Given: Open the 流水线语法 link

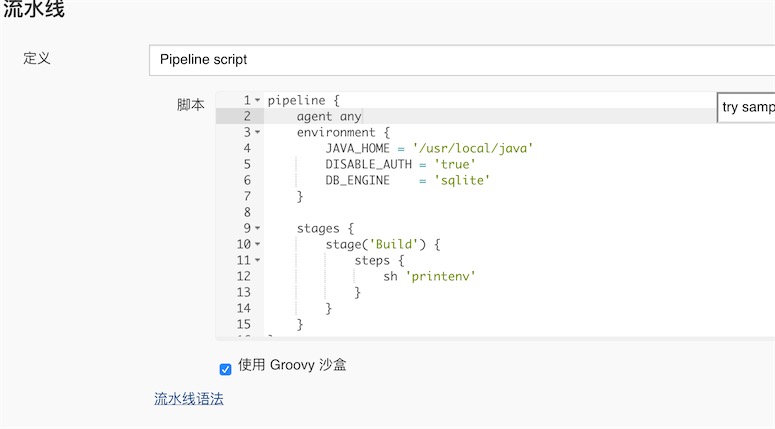Looking at the screenshot, I should pyautogui.click(x=188, y=399).
